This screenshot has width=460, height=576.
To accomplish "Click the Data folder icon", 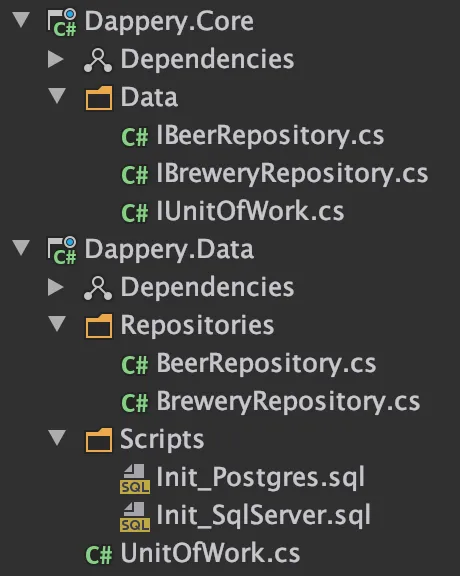I will tap(99, 98).
